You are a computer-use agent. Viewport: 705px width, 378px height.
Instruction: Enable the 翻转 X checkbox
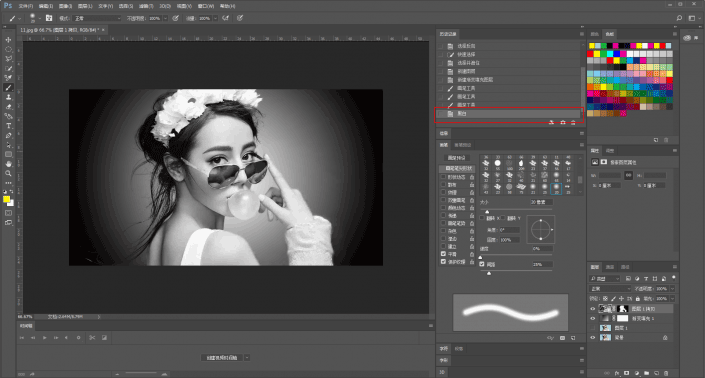(482, 218)
